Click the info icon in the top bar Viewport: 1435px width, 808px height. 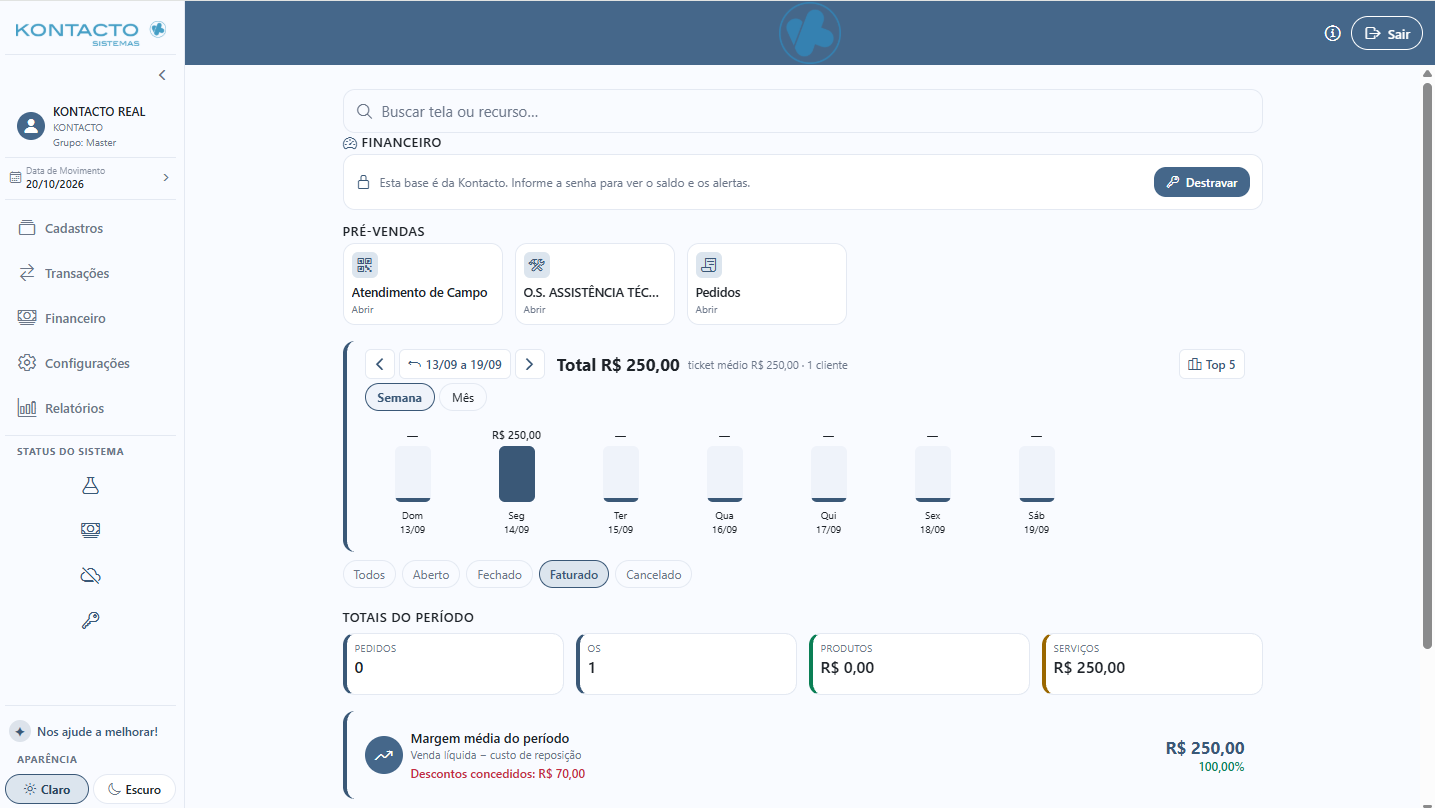pos(1332,33)
